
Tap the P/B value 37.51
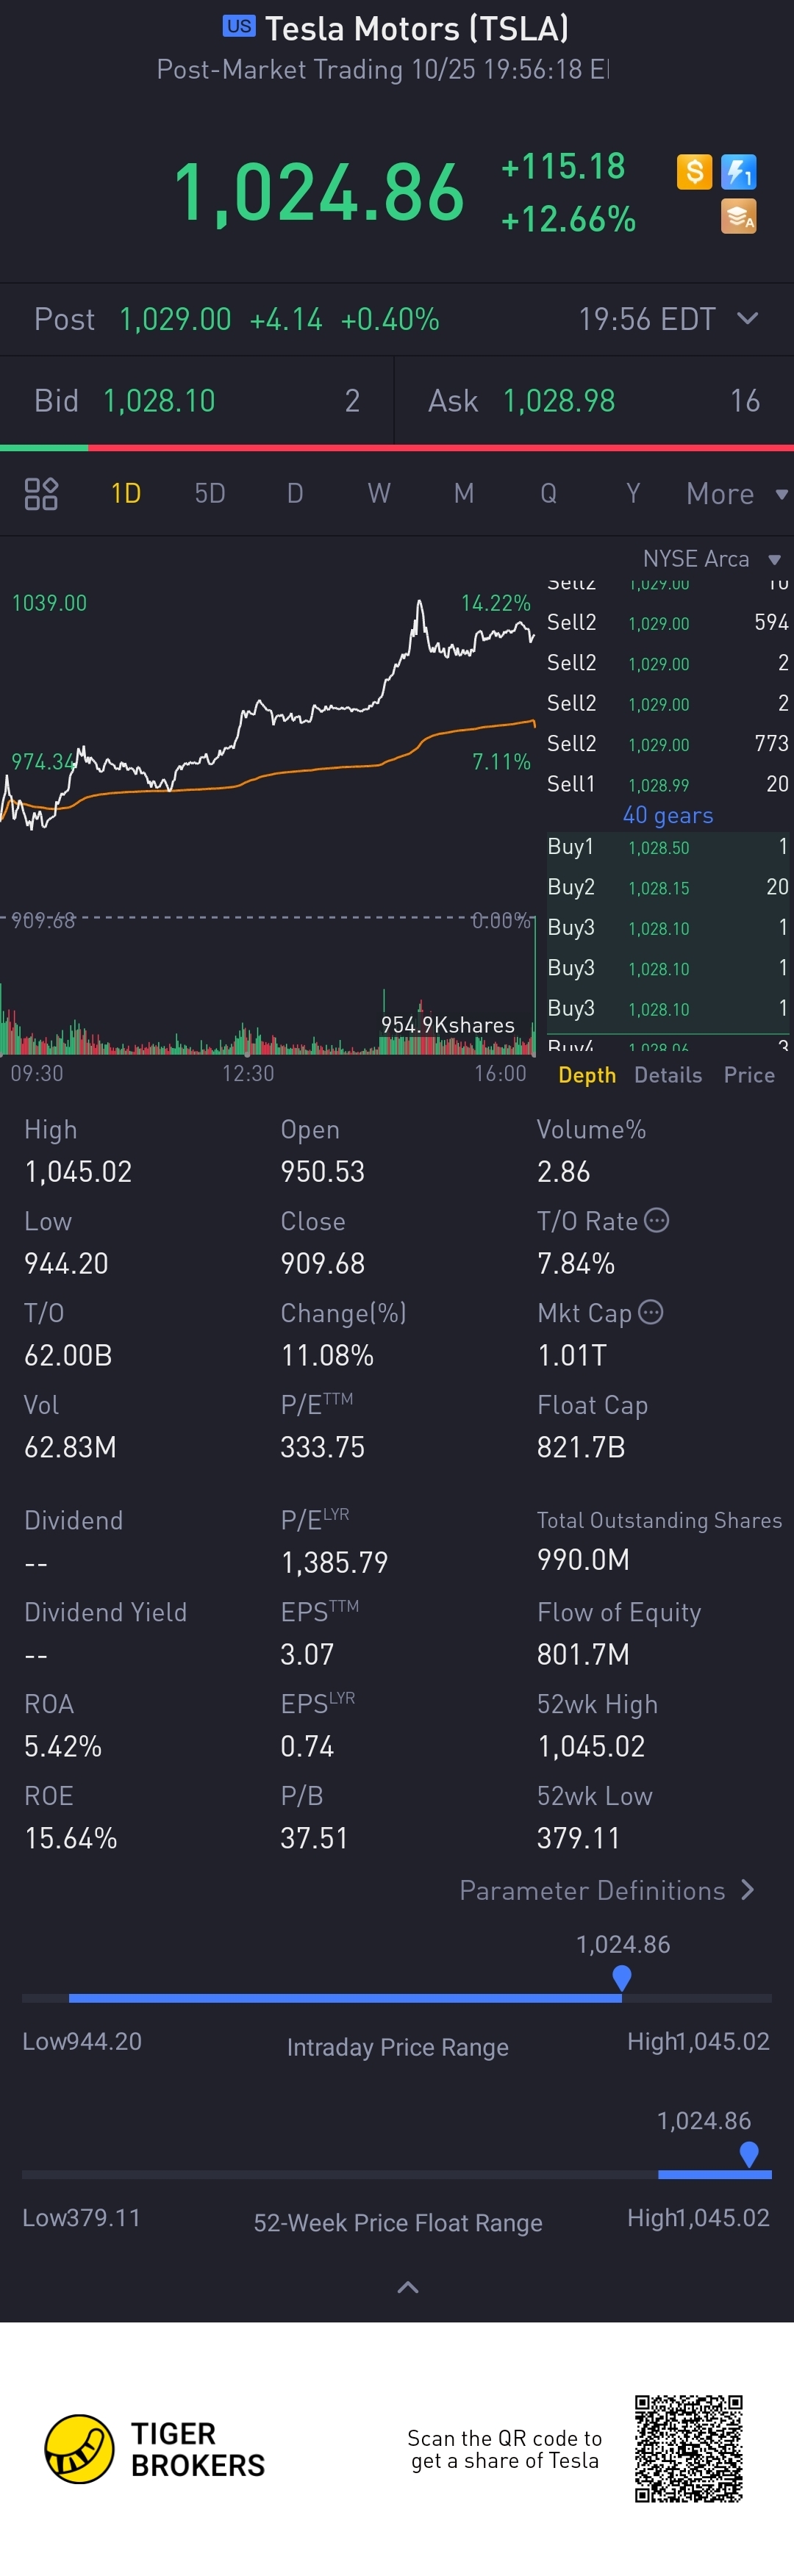point(314,1838)
